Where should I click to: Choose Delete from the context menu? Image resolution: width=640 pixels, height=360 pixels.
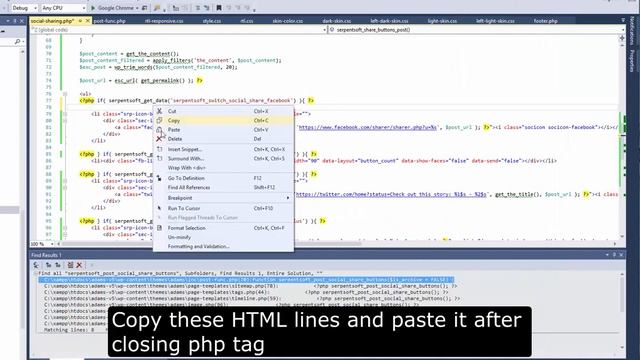click(223, 139)
